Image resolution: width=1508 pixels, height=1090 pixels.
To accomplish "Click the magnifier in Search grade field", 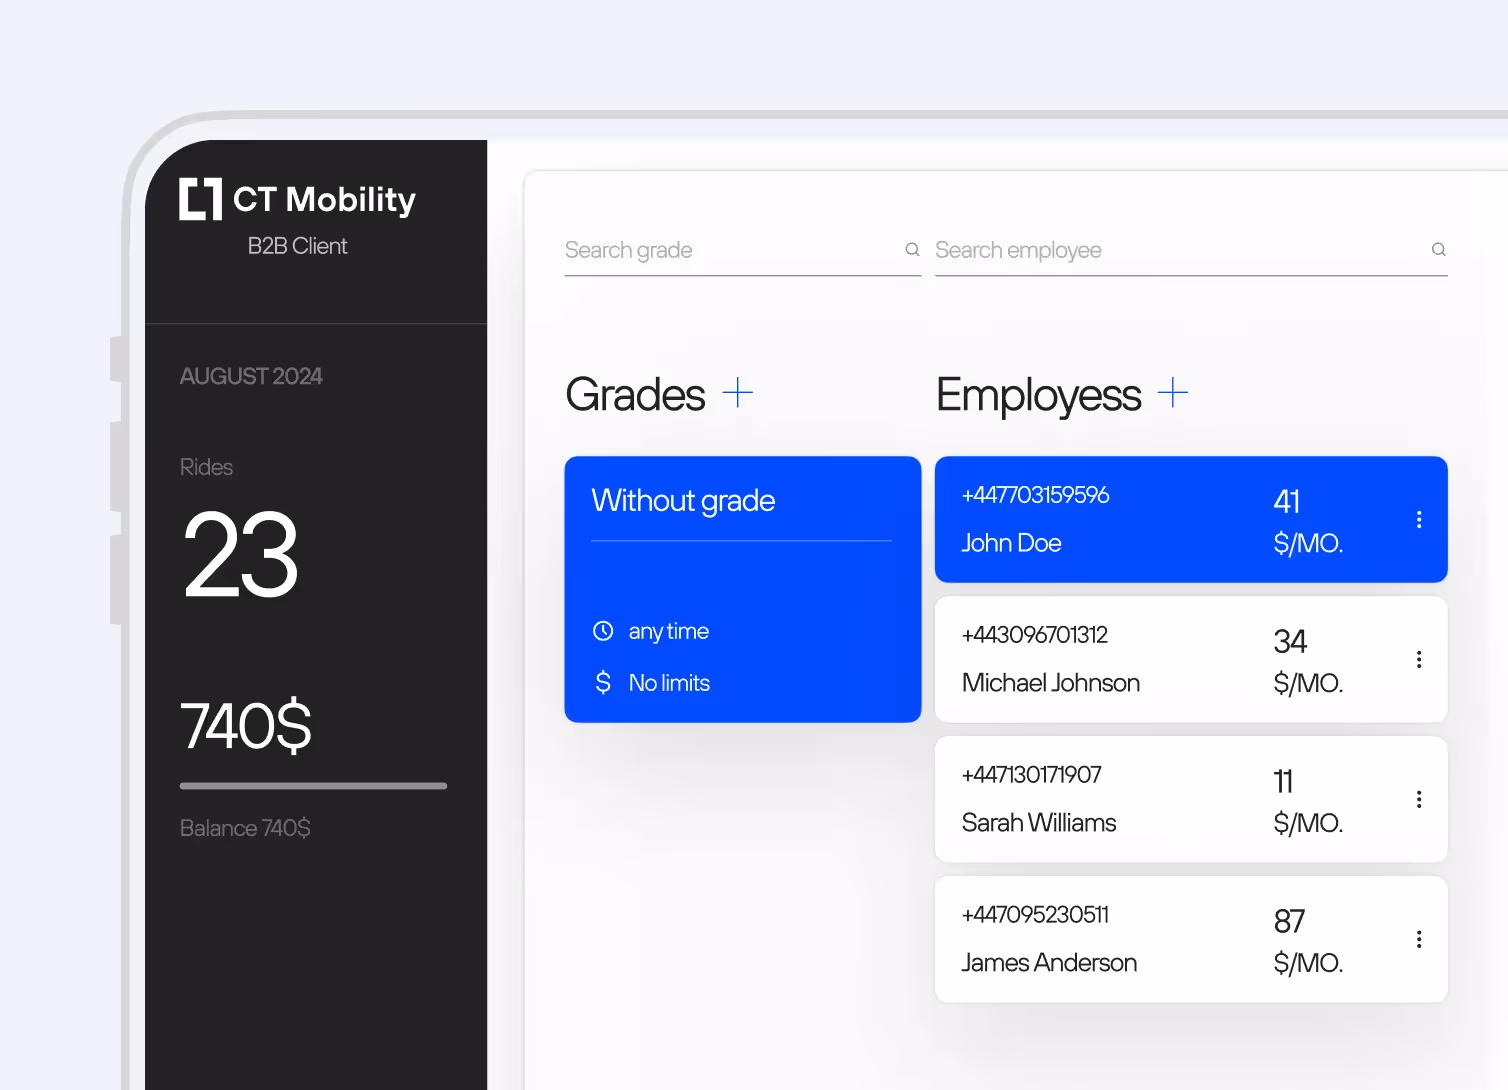I will click(x=912, y=249).
